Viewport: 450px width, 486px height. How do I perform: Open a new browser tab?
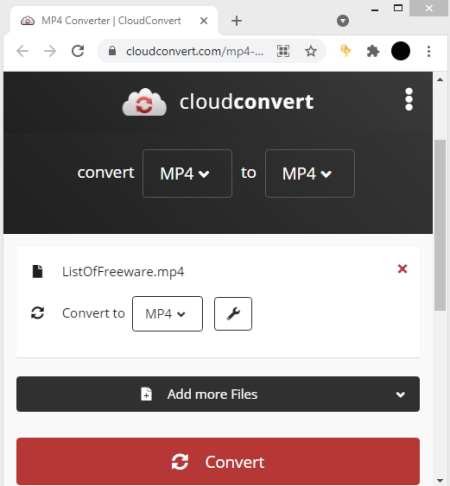click(236, 21)
